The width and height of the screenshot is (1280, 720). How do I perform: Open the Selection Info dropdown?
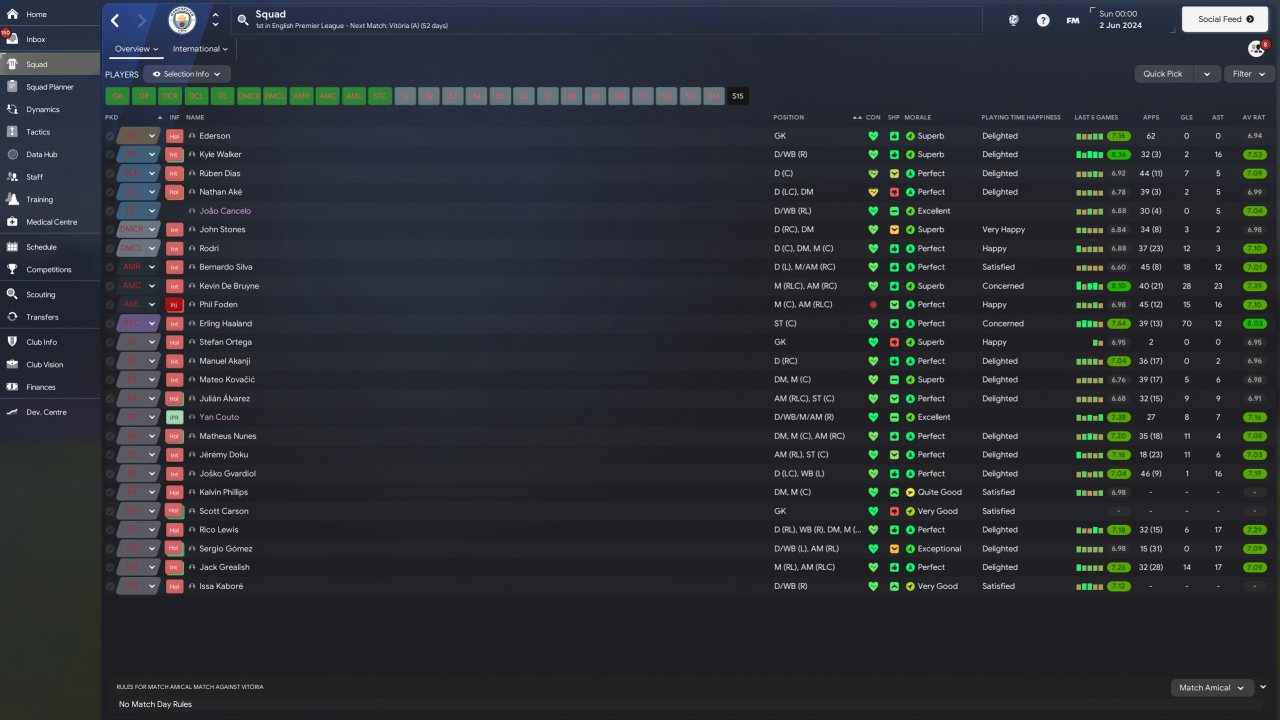[x=187, y=74]
